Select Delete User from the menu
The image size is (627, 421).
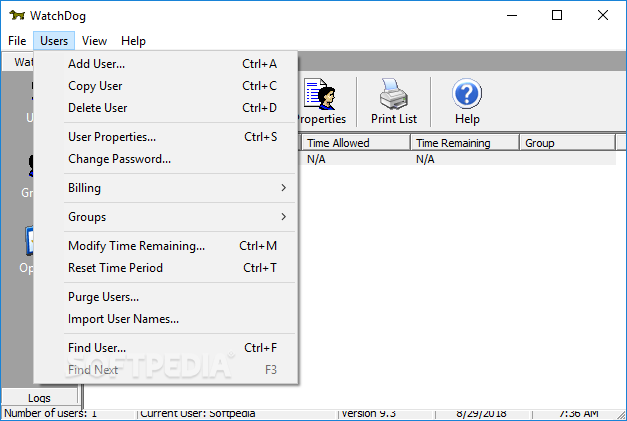point(166,108)
